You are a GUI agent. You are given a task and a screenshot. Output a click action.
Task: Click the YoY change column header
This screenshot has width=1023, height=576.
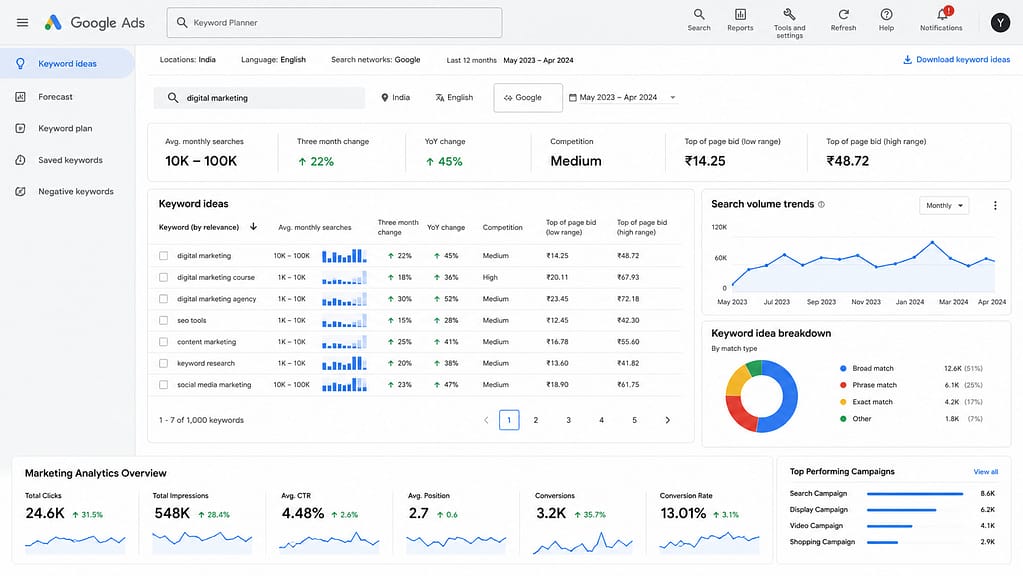[446, 228]
